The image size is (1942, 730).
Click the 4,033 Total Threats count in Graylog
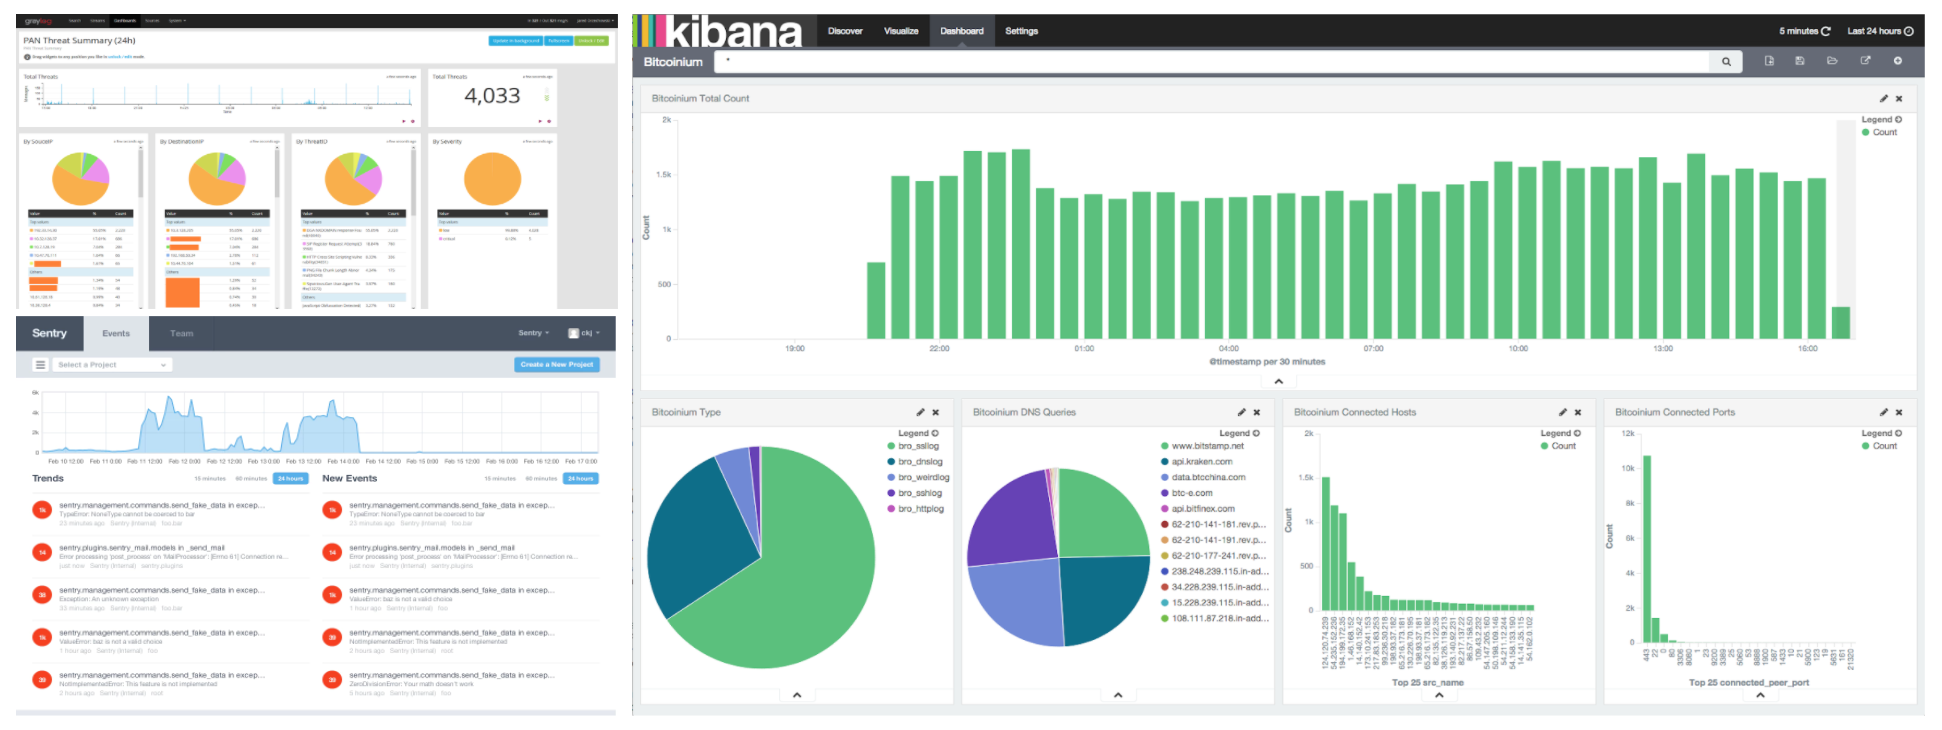[492, 96]
